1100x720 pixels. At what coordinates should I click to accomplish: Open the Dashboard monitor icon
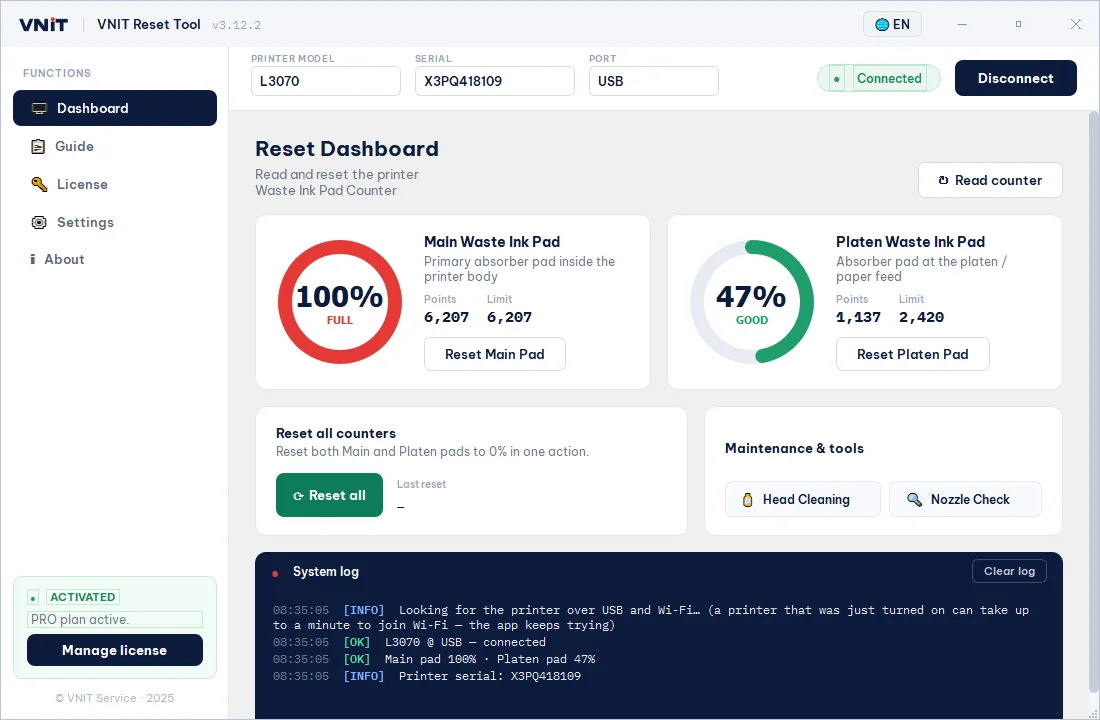(x=39, y=108)
